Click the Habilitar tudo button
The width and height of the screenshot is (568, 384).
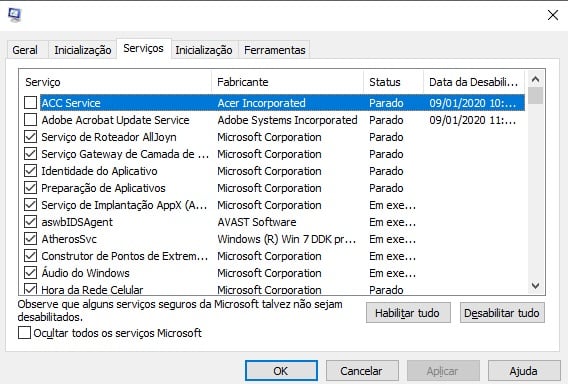coord(408,313)
